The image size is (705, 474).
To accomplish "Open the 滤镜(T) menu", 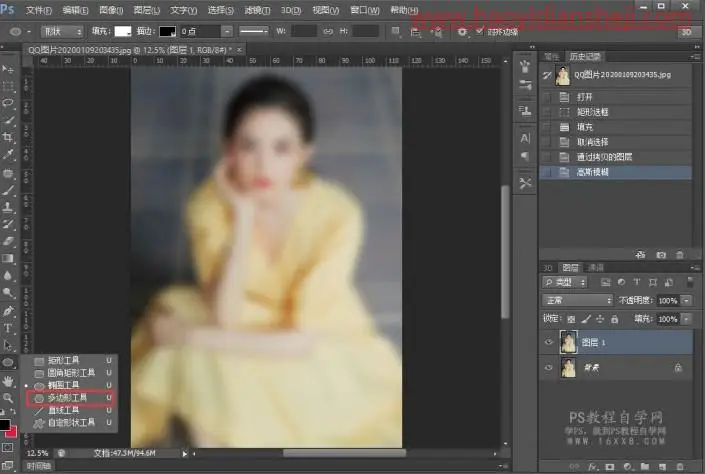I will coord(257,10).
